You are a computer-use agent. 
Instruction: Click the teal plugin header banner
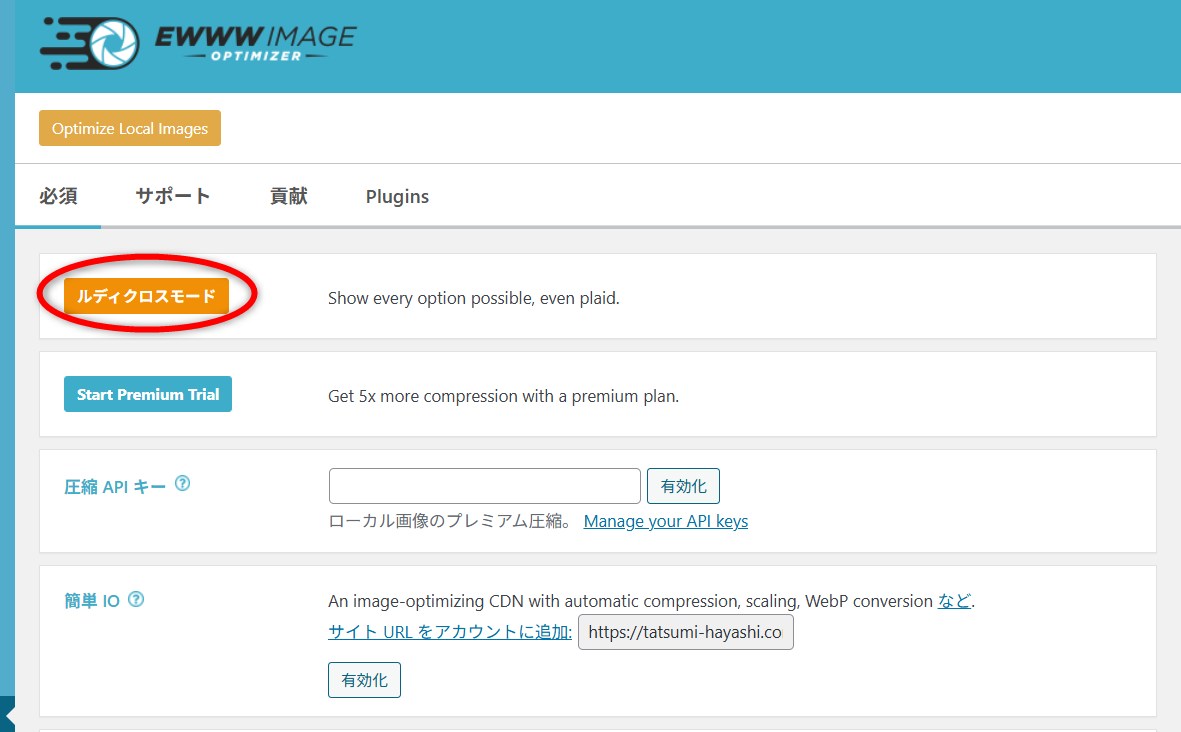click(700, 45)
